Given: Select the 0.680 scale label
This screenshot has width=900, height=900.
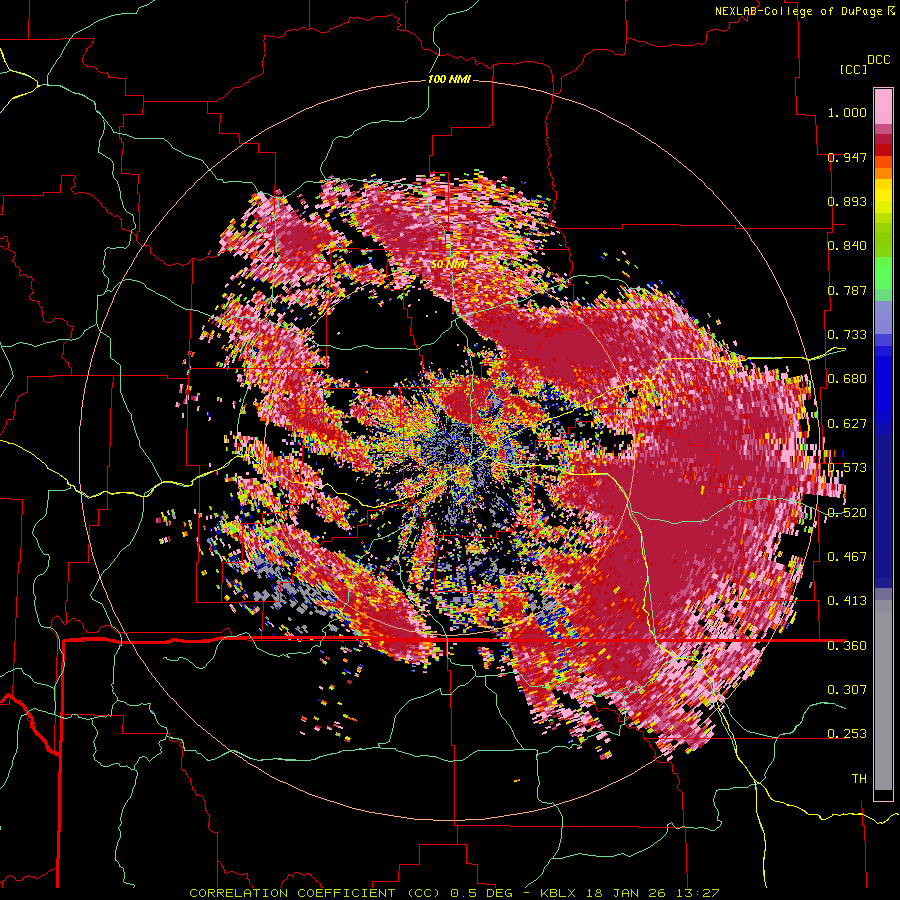Looking at the screenshot, I should tap(847, 379).
